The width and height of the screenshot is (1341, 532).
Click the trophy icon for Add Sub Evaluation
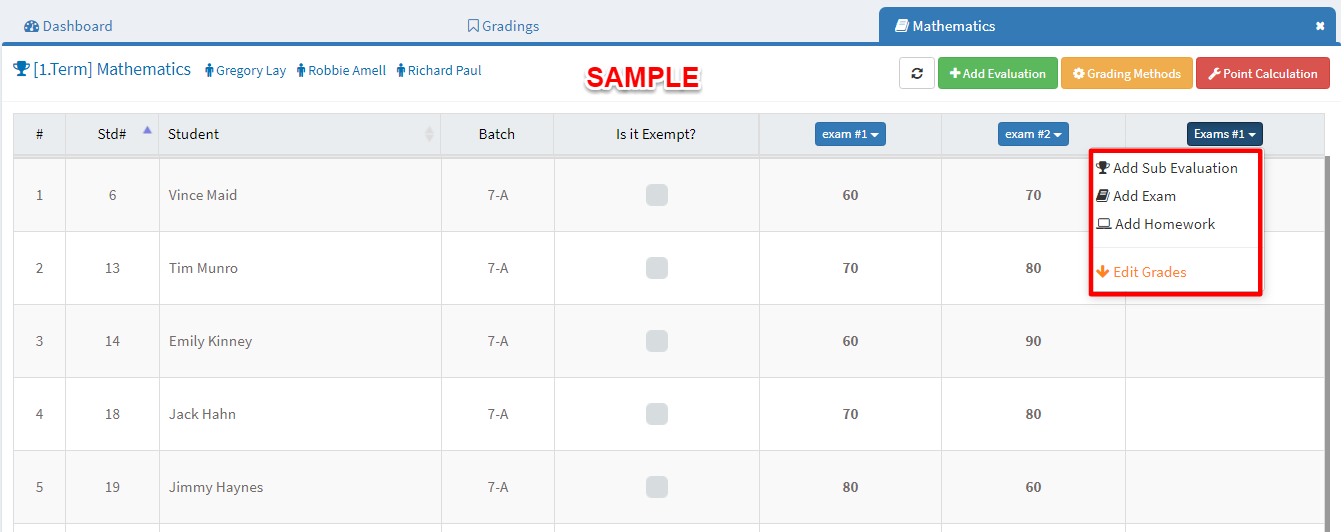1103,168
